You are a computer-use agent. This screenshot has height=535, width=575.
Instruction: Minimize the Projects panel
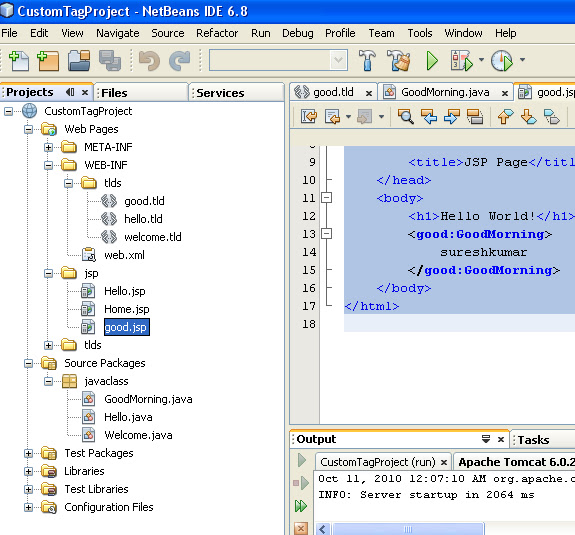(70, 92)
